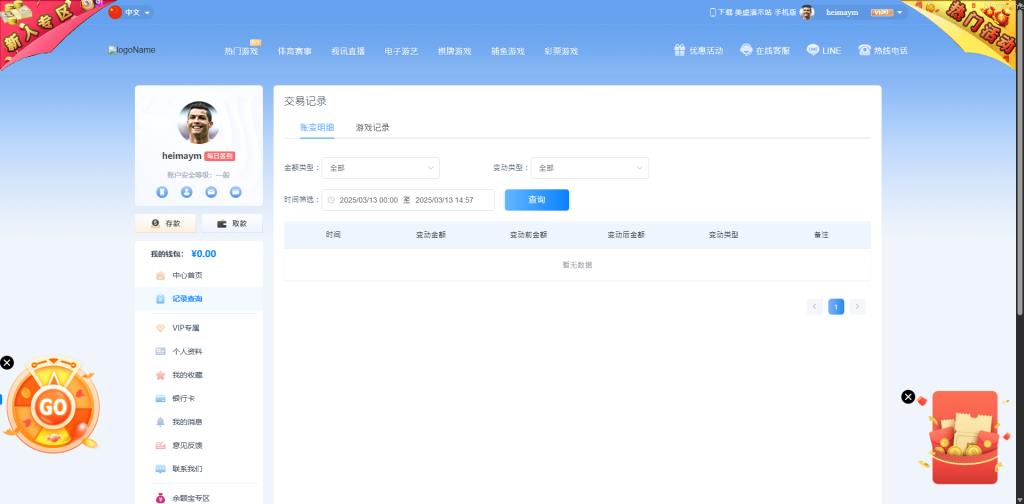Click the 热线电话 hotline phone icon
Viewport: 1024px width, 504px height.
pyautogui.click(x=864, y=50)
